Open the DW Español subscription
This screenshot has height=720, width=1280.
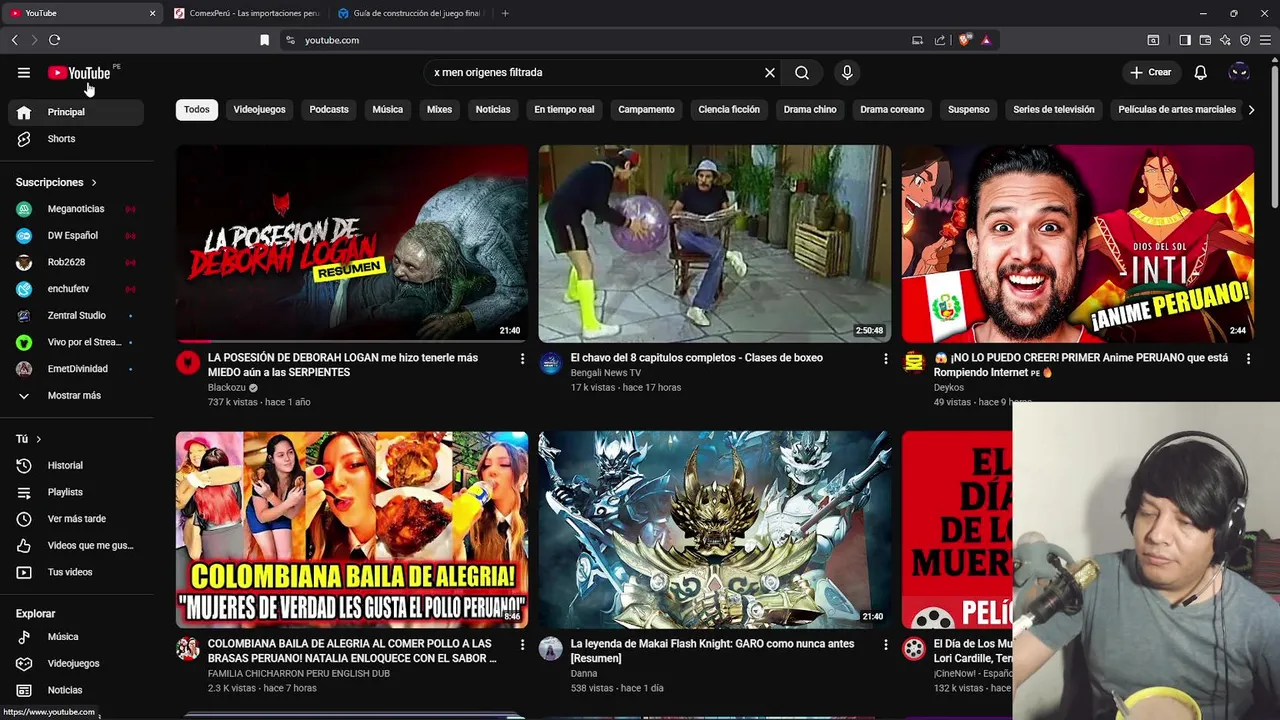76,236
